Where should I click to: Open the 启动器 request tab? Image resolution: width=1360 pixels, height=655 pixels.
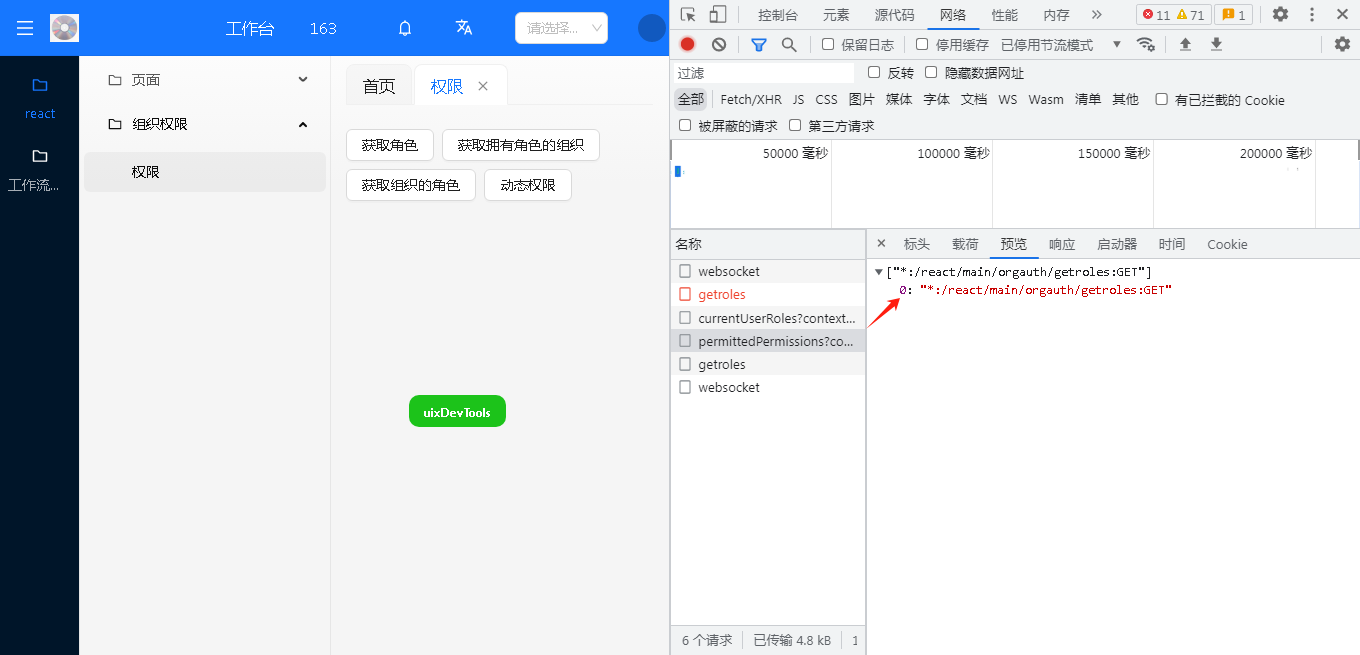click(x=1117, y=244)
